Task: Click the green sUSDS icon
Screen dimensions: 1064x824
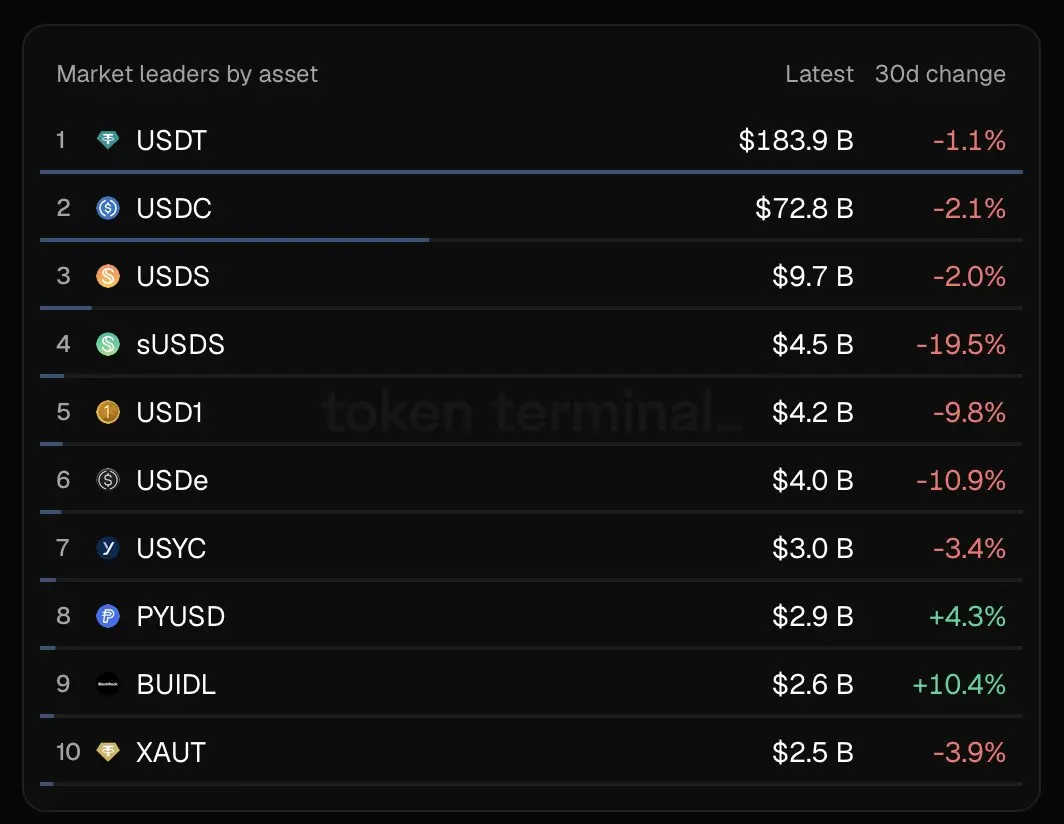Action: [108, 344]
